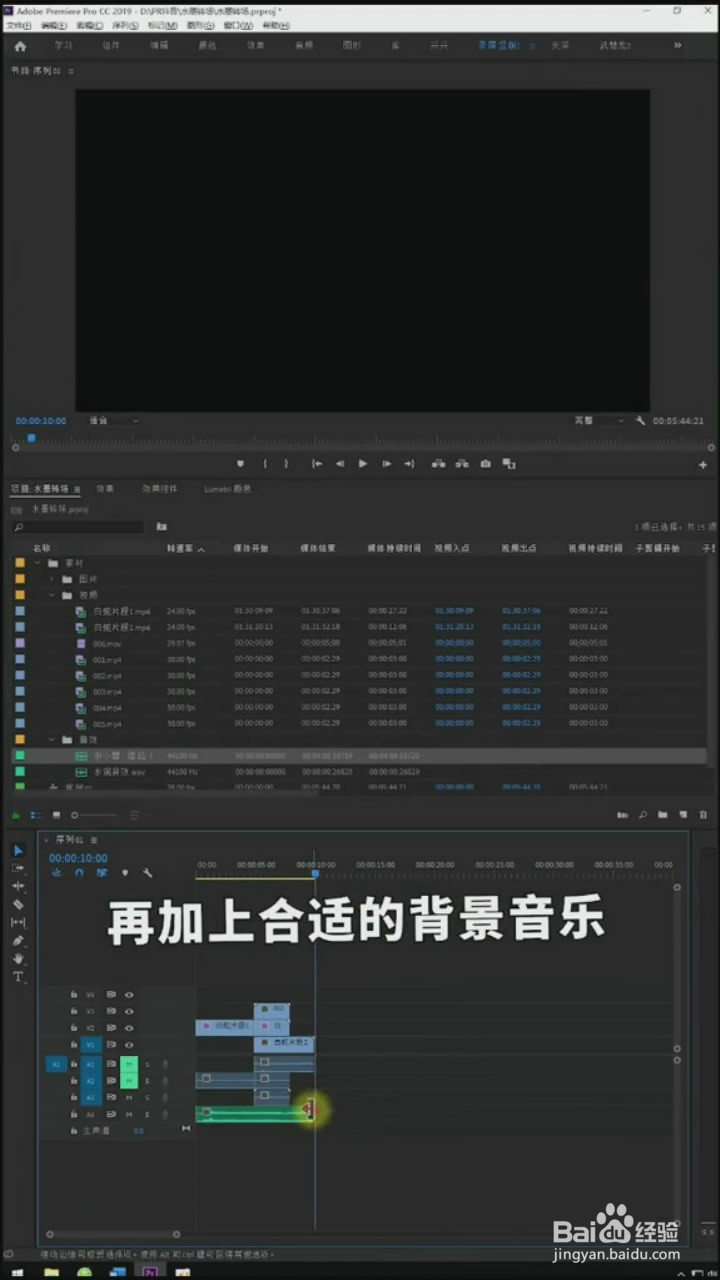The width and height of the screenshot is (720, 1280).
Task: Select the Hand tool
Action: pos(18,958)
